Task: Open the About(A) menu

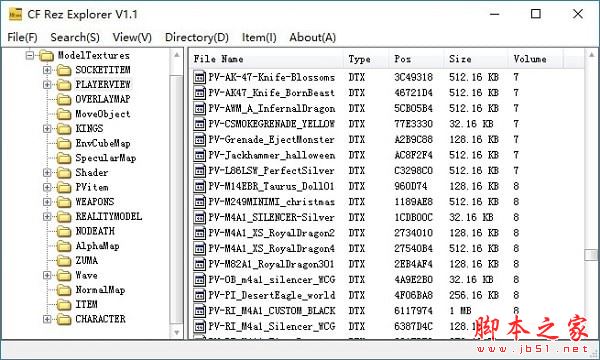Action: (x=313, y=37)
